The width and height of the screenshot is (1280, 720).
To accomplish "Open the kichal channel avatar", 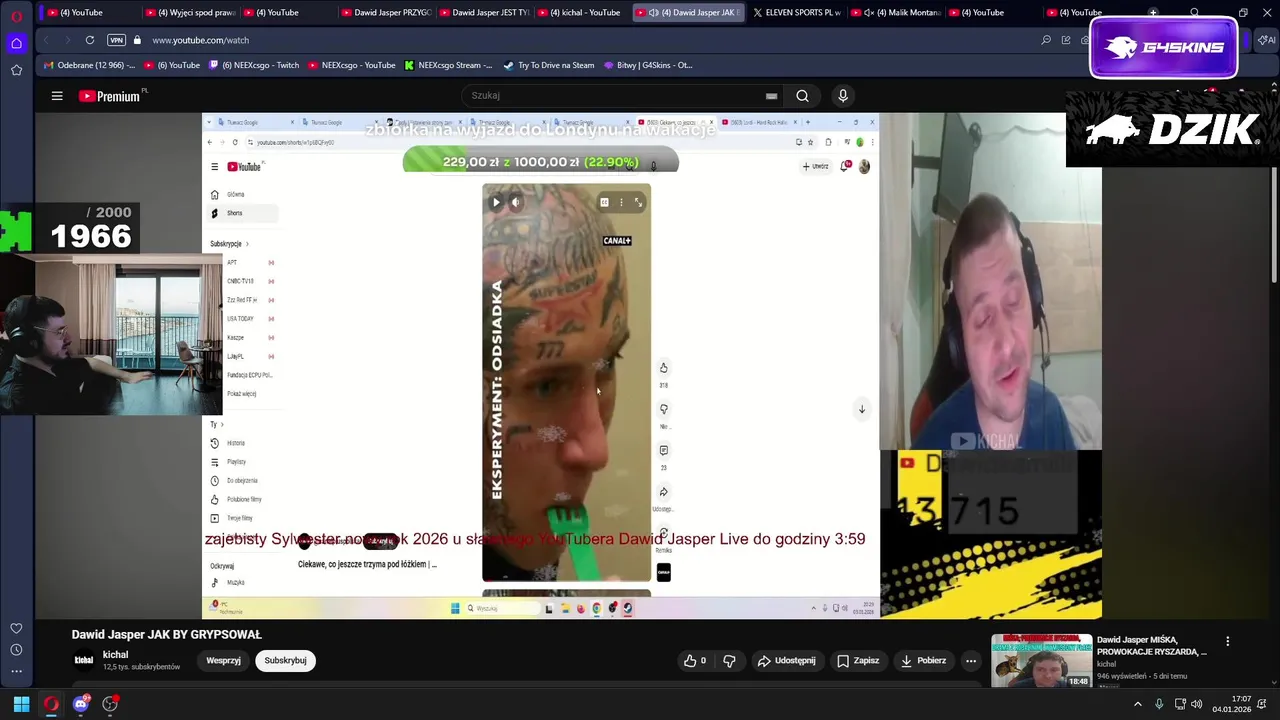I will point(84,660).
